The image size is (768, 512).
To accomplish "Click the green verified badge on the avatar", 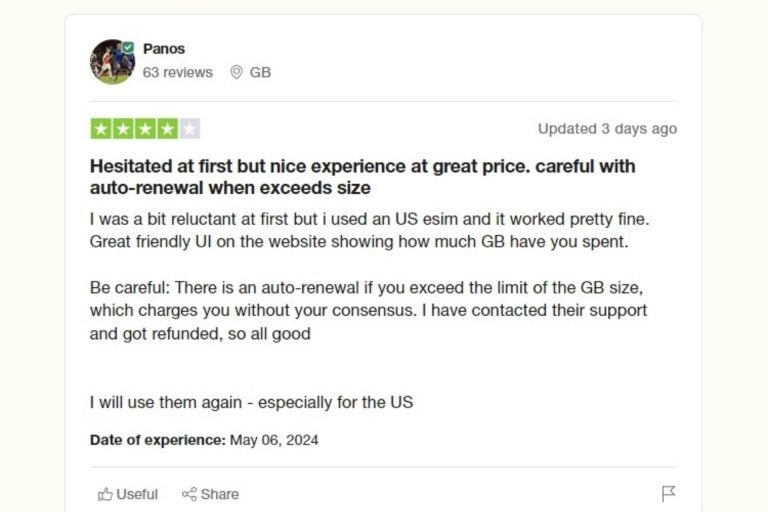I will [x=129, y=47].
